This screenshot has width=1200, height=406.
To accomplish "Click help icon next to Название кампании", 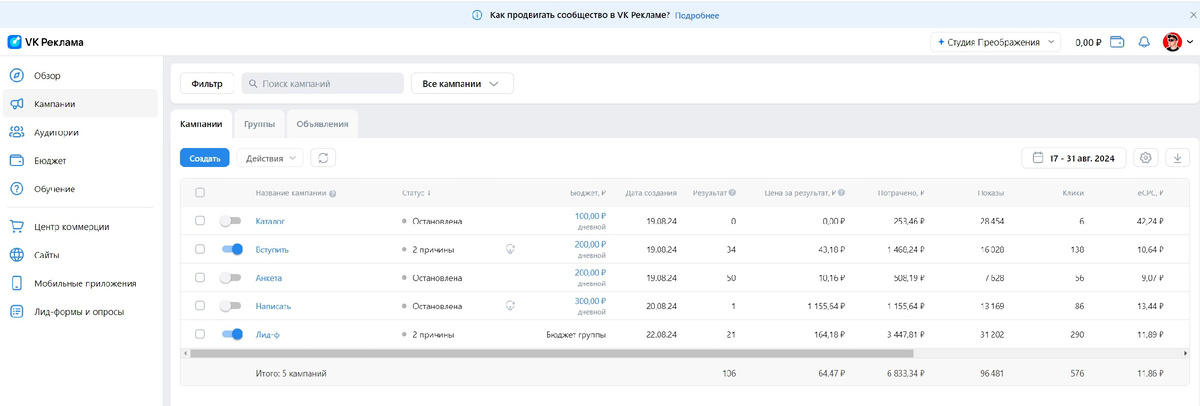I will pyautogui.click(x=332, y=193).
